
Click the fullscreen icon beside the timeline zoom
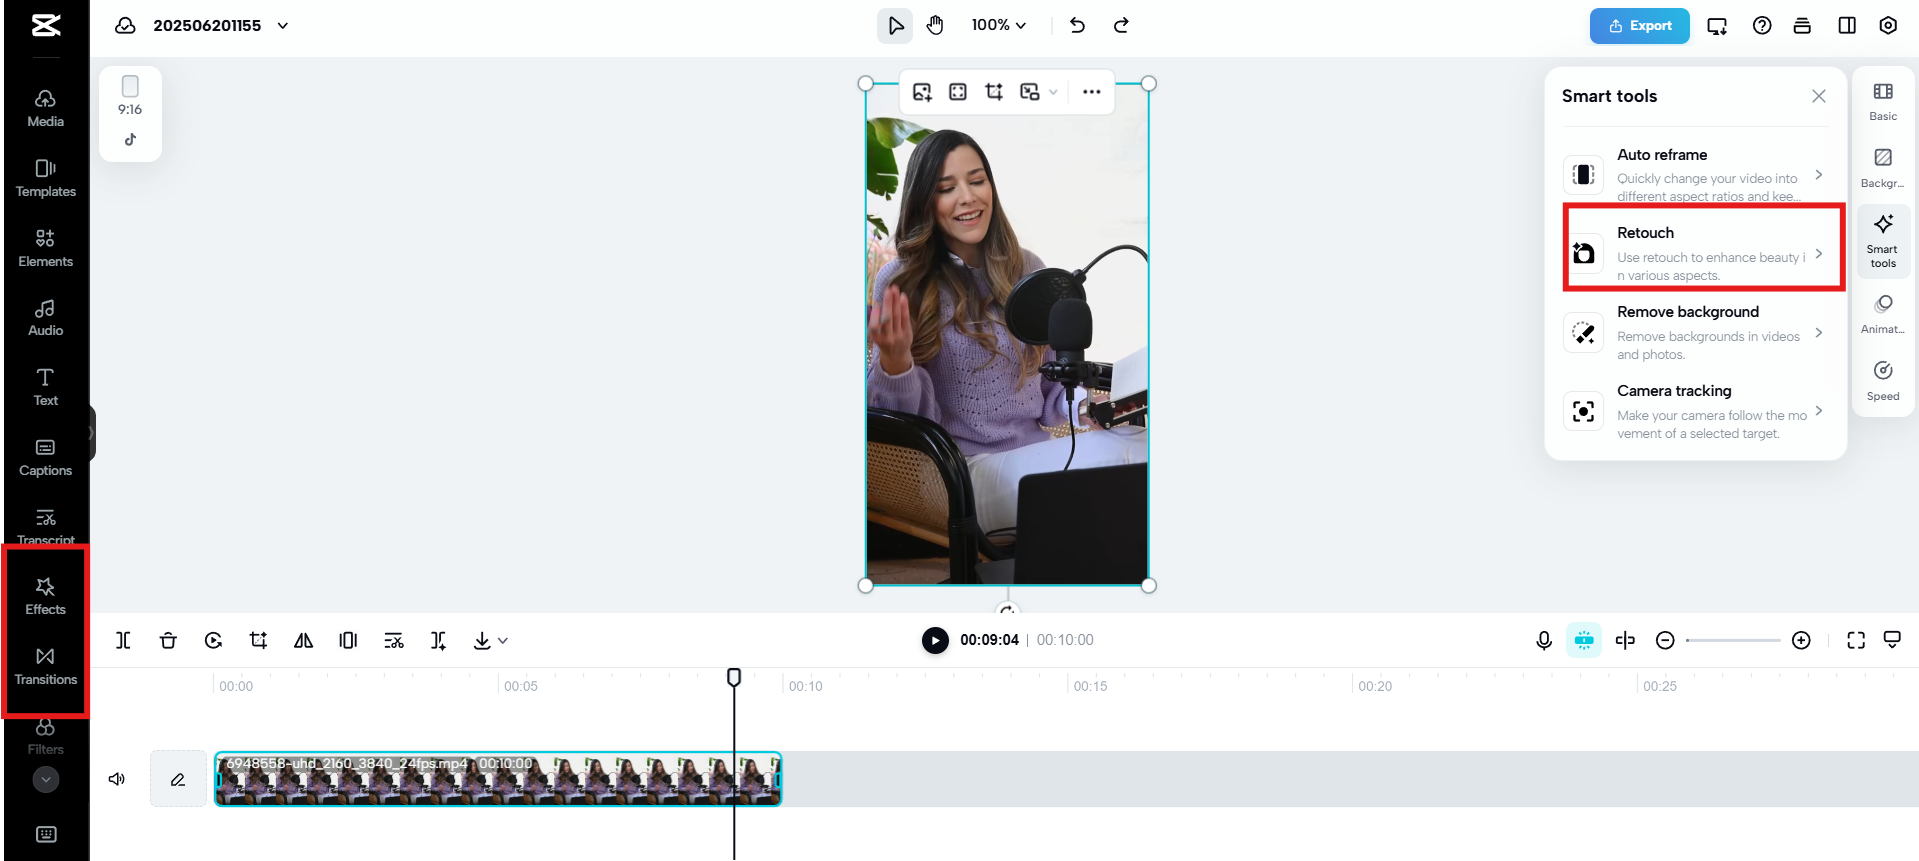[x=1856, y=640]
